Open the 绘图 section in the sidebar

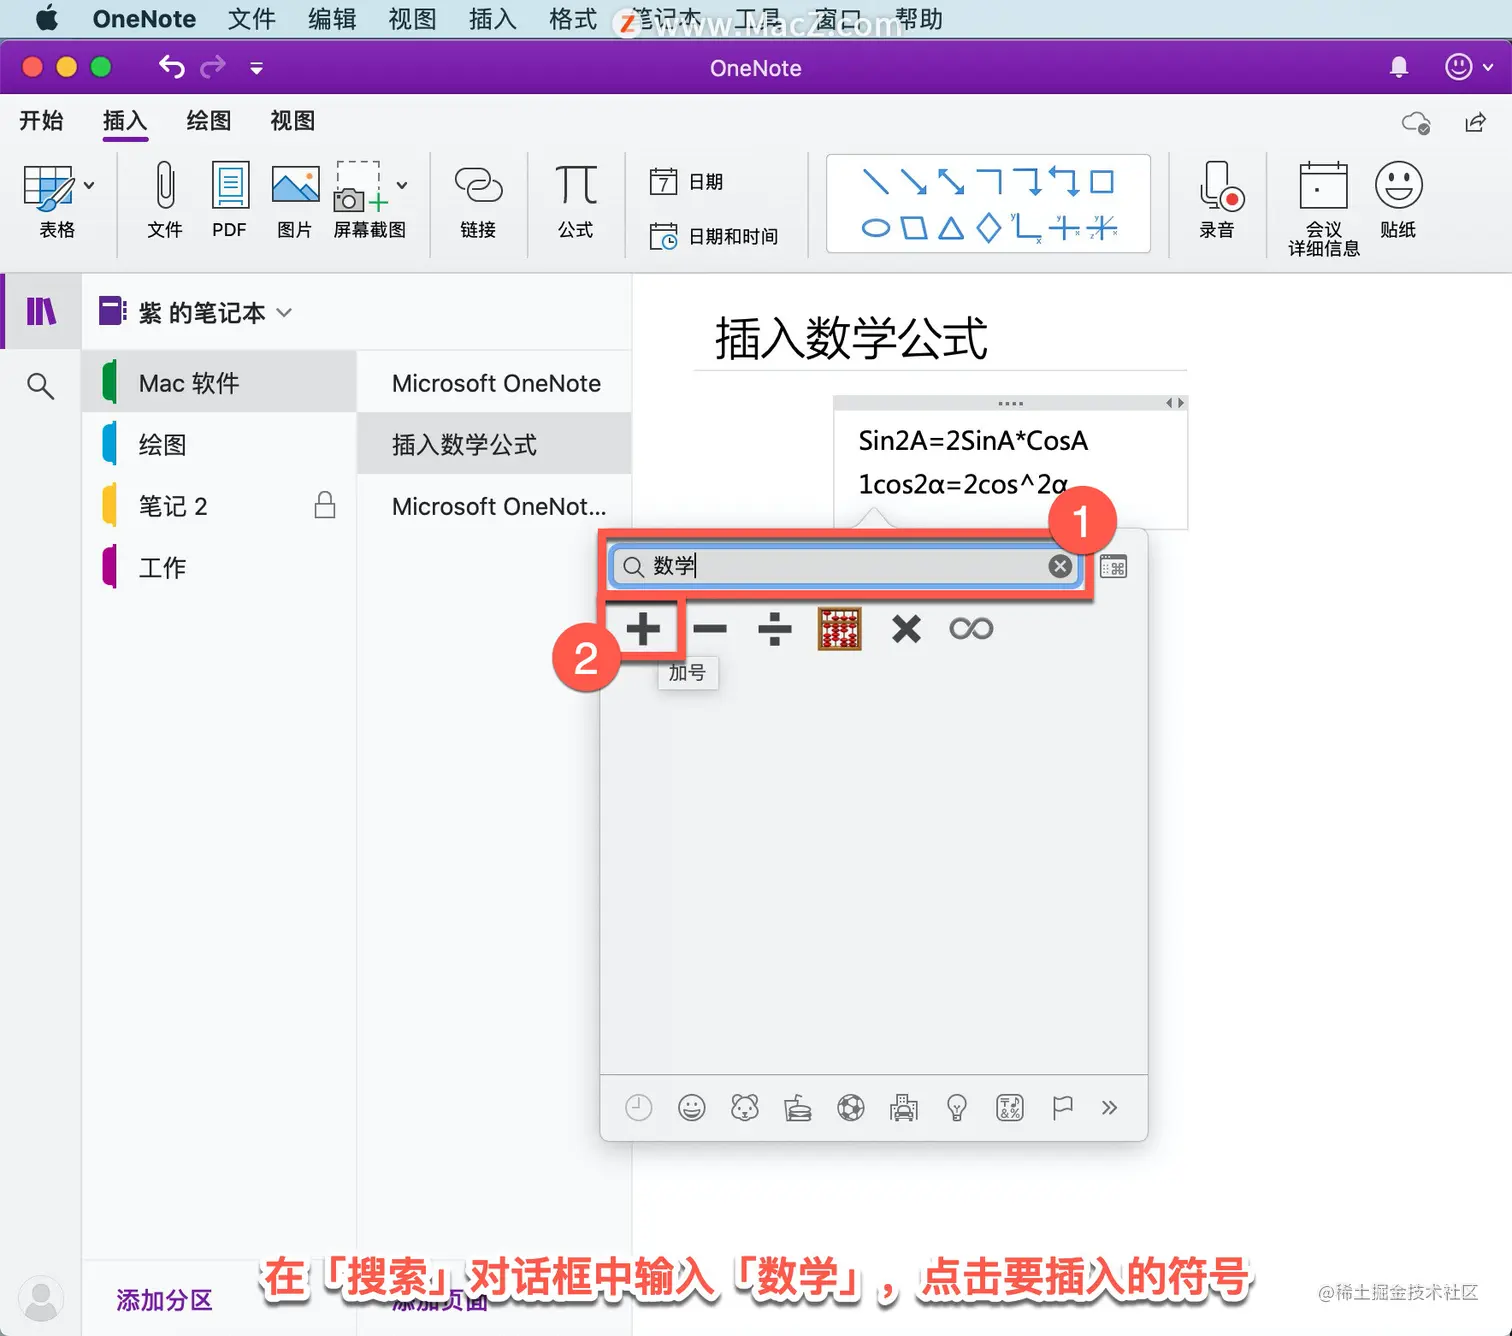[x=219, y=445]
